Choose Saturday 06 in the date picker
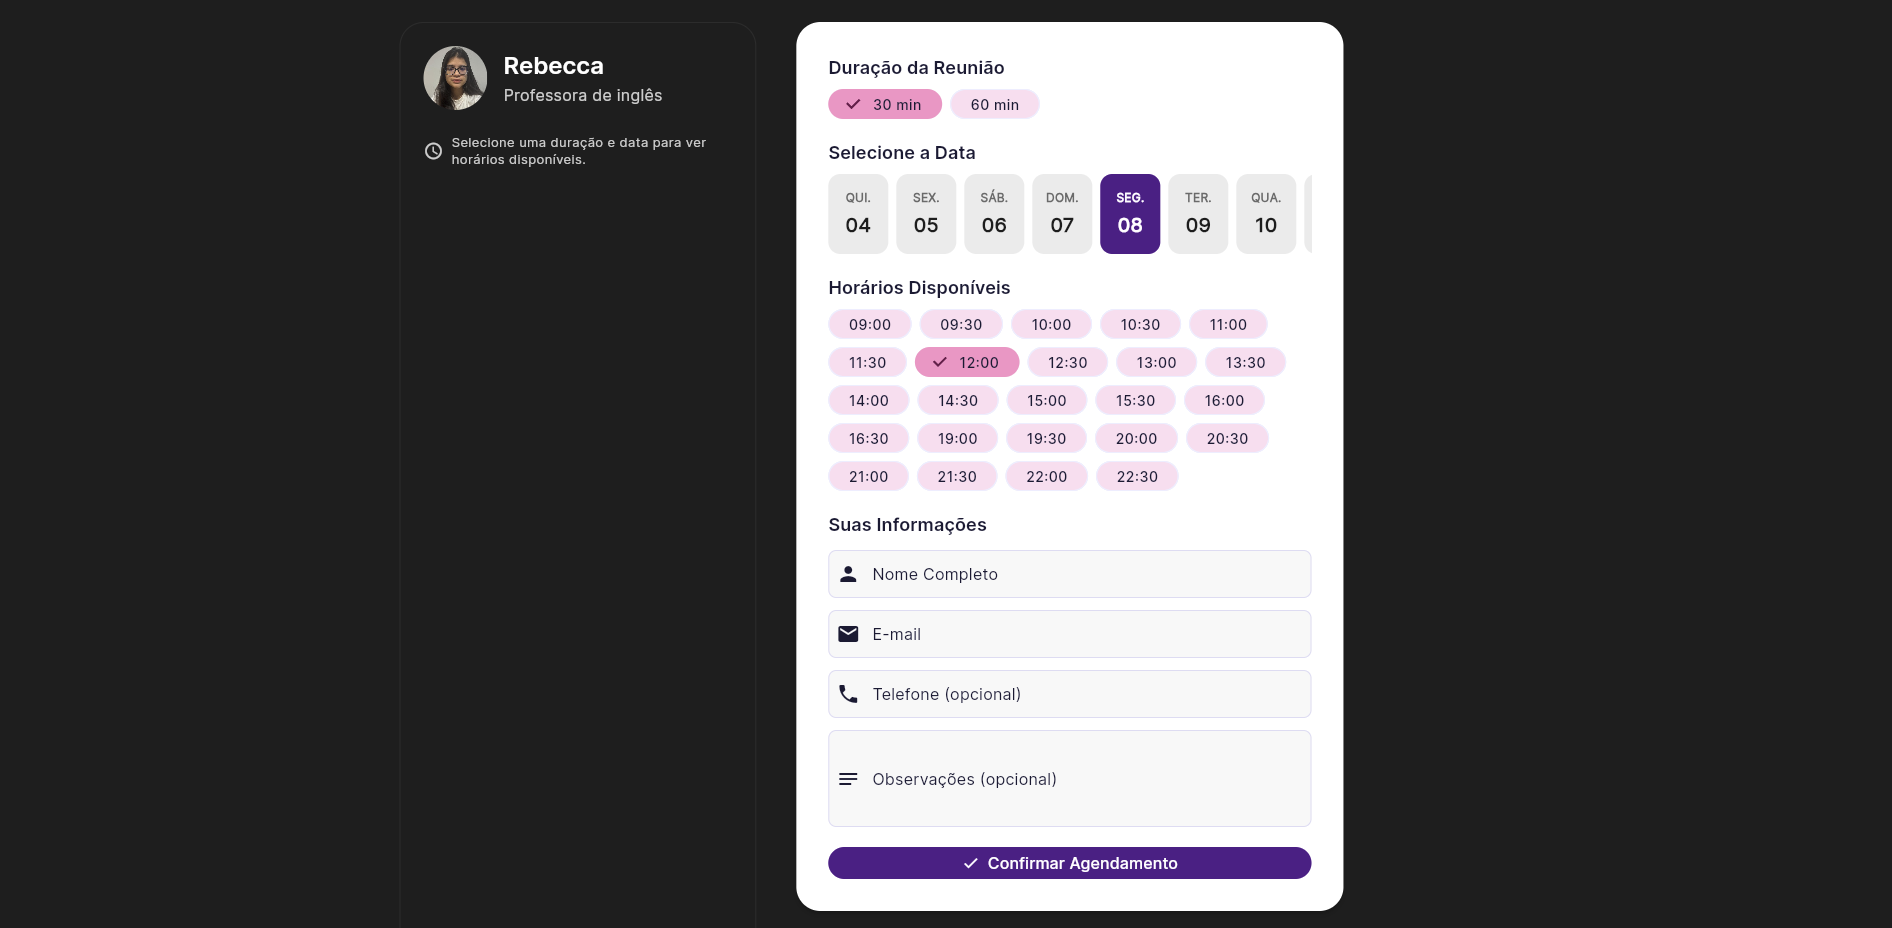Viewport: 1892px width, 928px height. click(994, 214)
